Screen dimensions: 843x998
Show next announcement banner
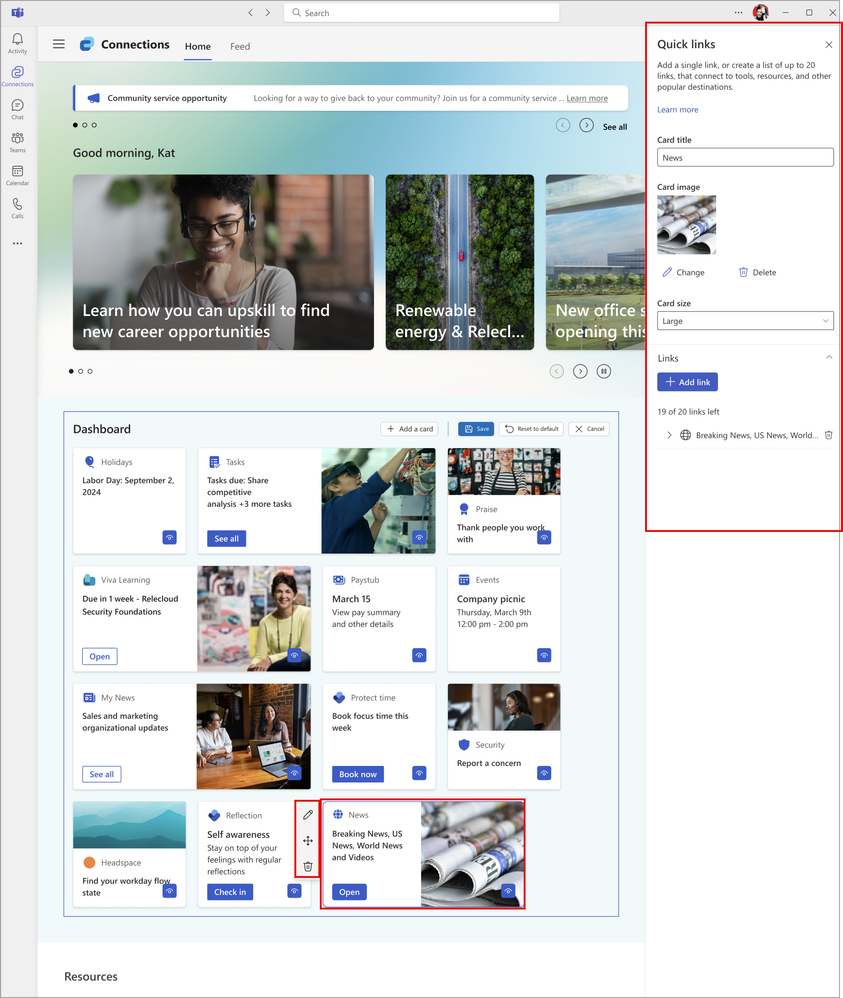586,125
